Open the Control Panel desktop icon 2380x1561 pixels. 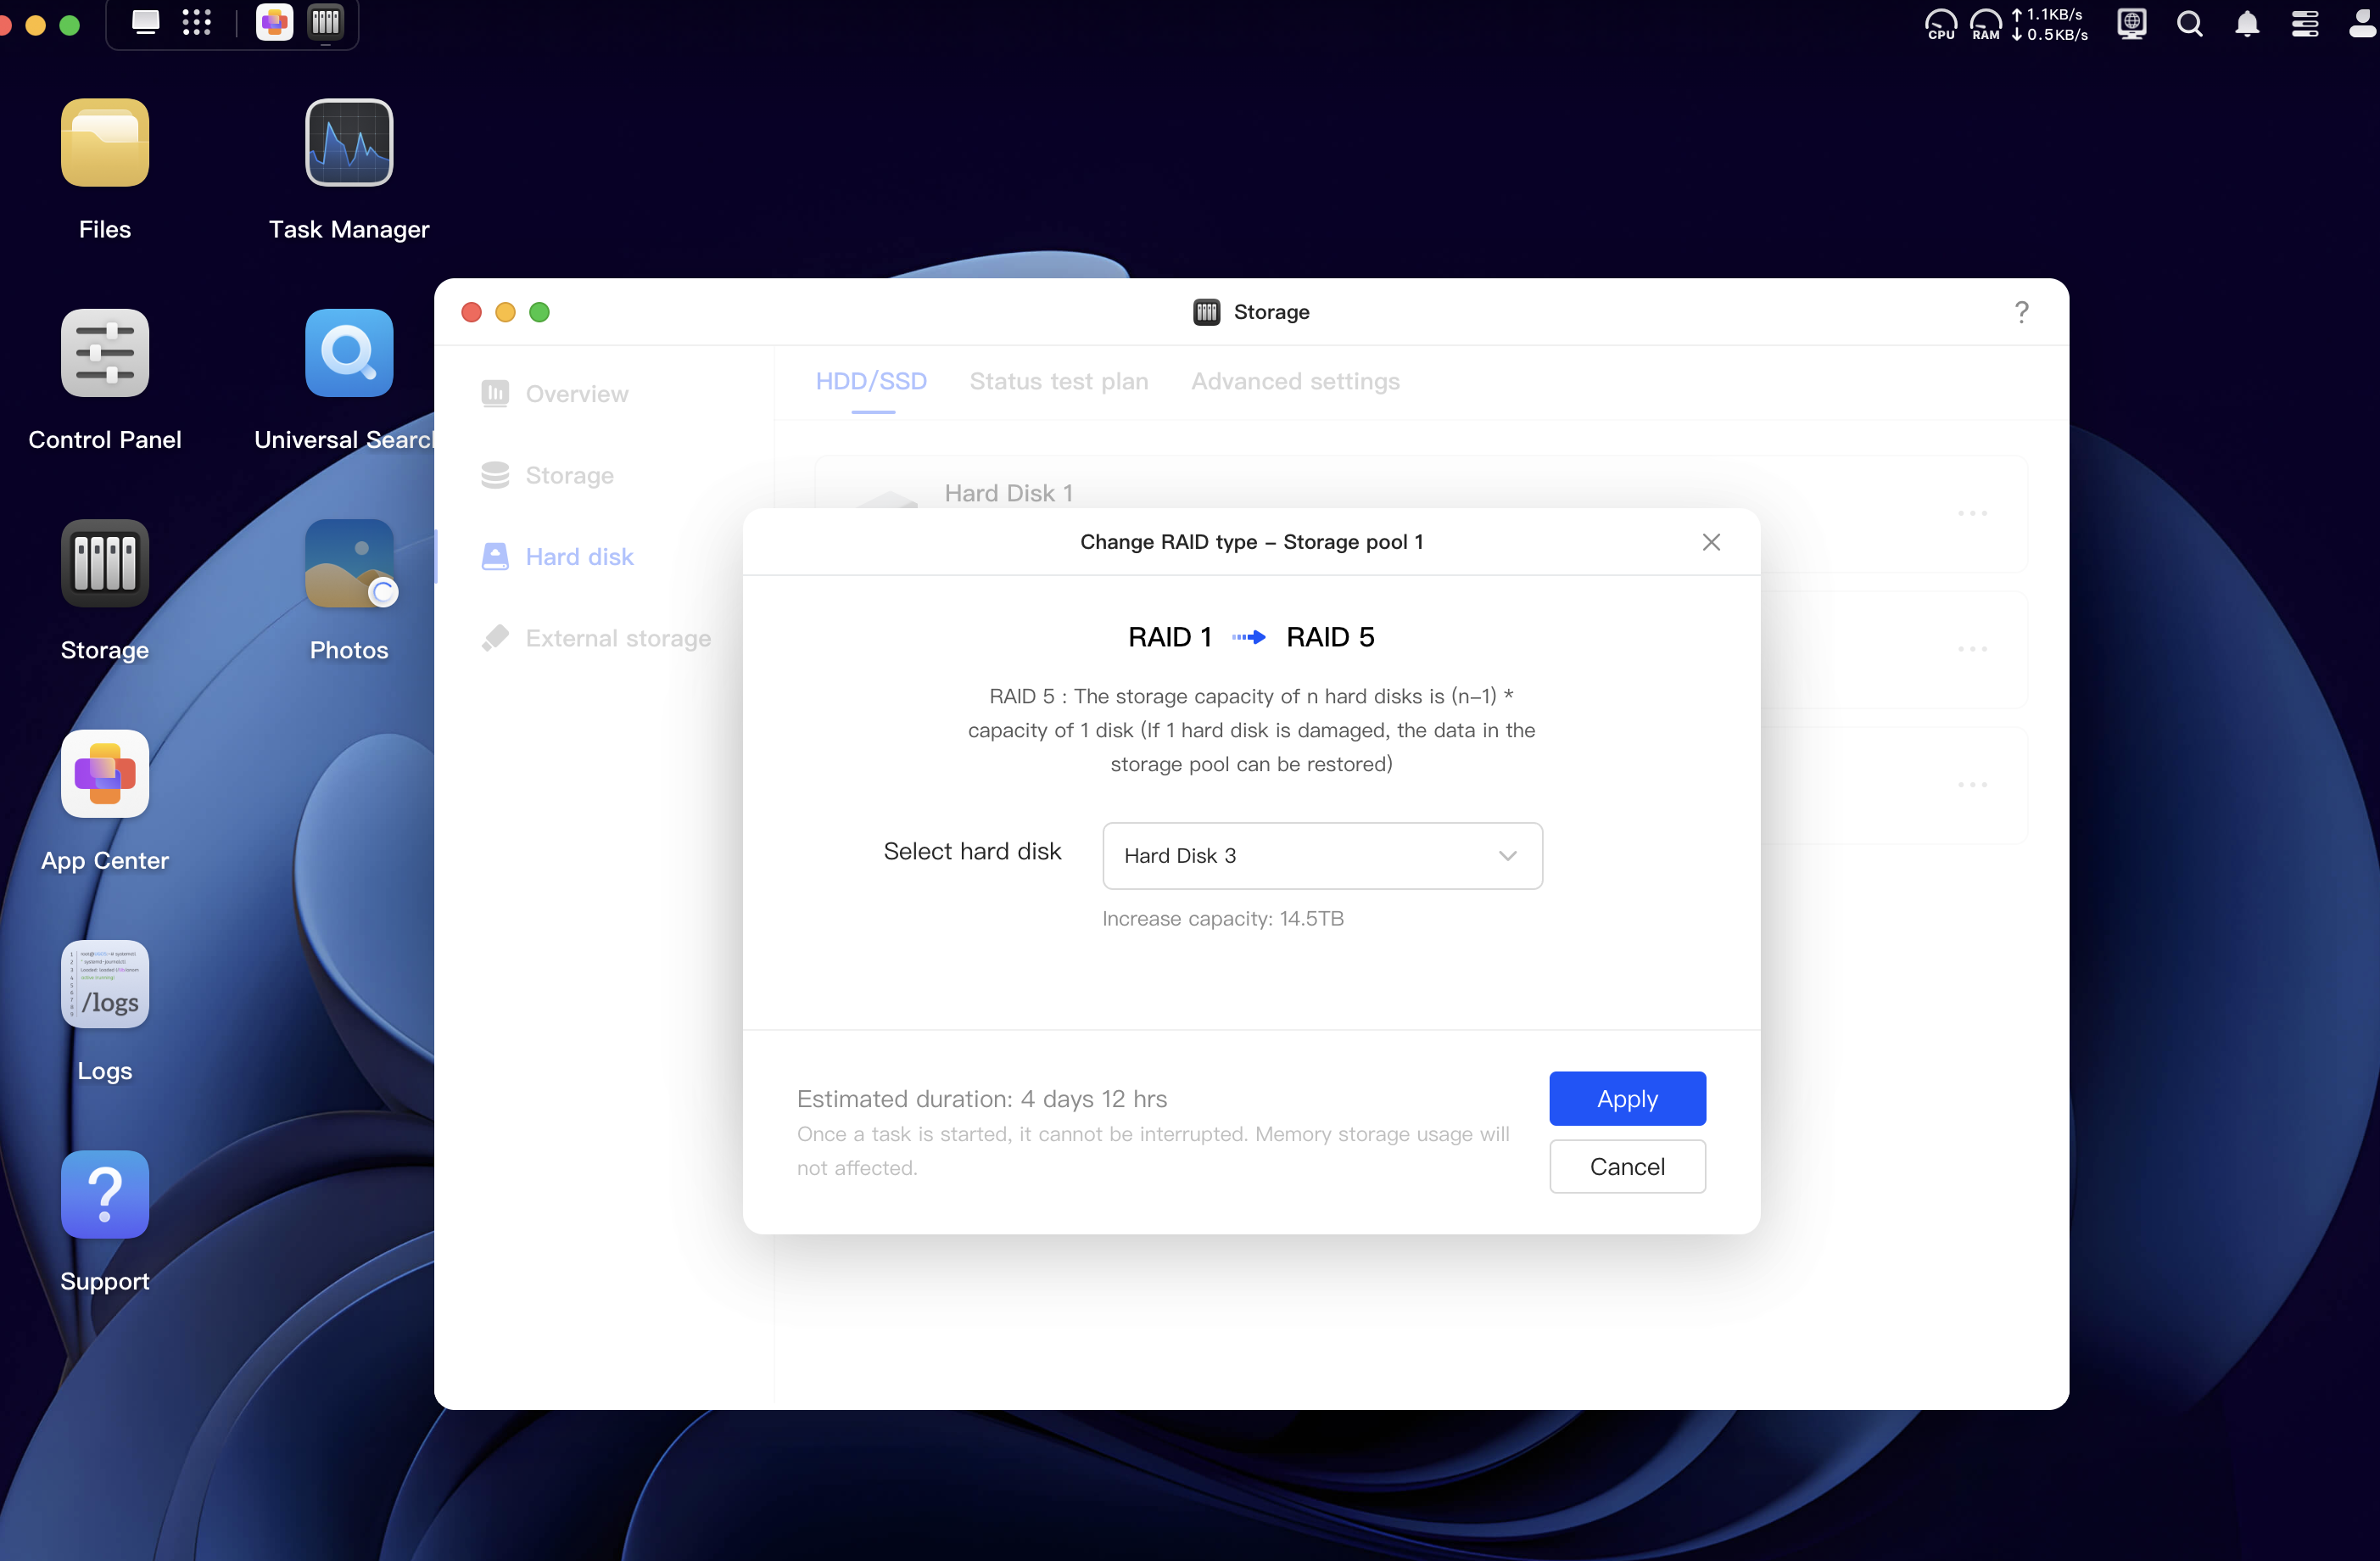coord(105,353)
